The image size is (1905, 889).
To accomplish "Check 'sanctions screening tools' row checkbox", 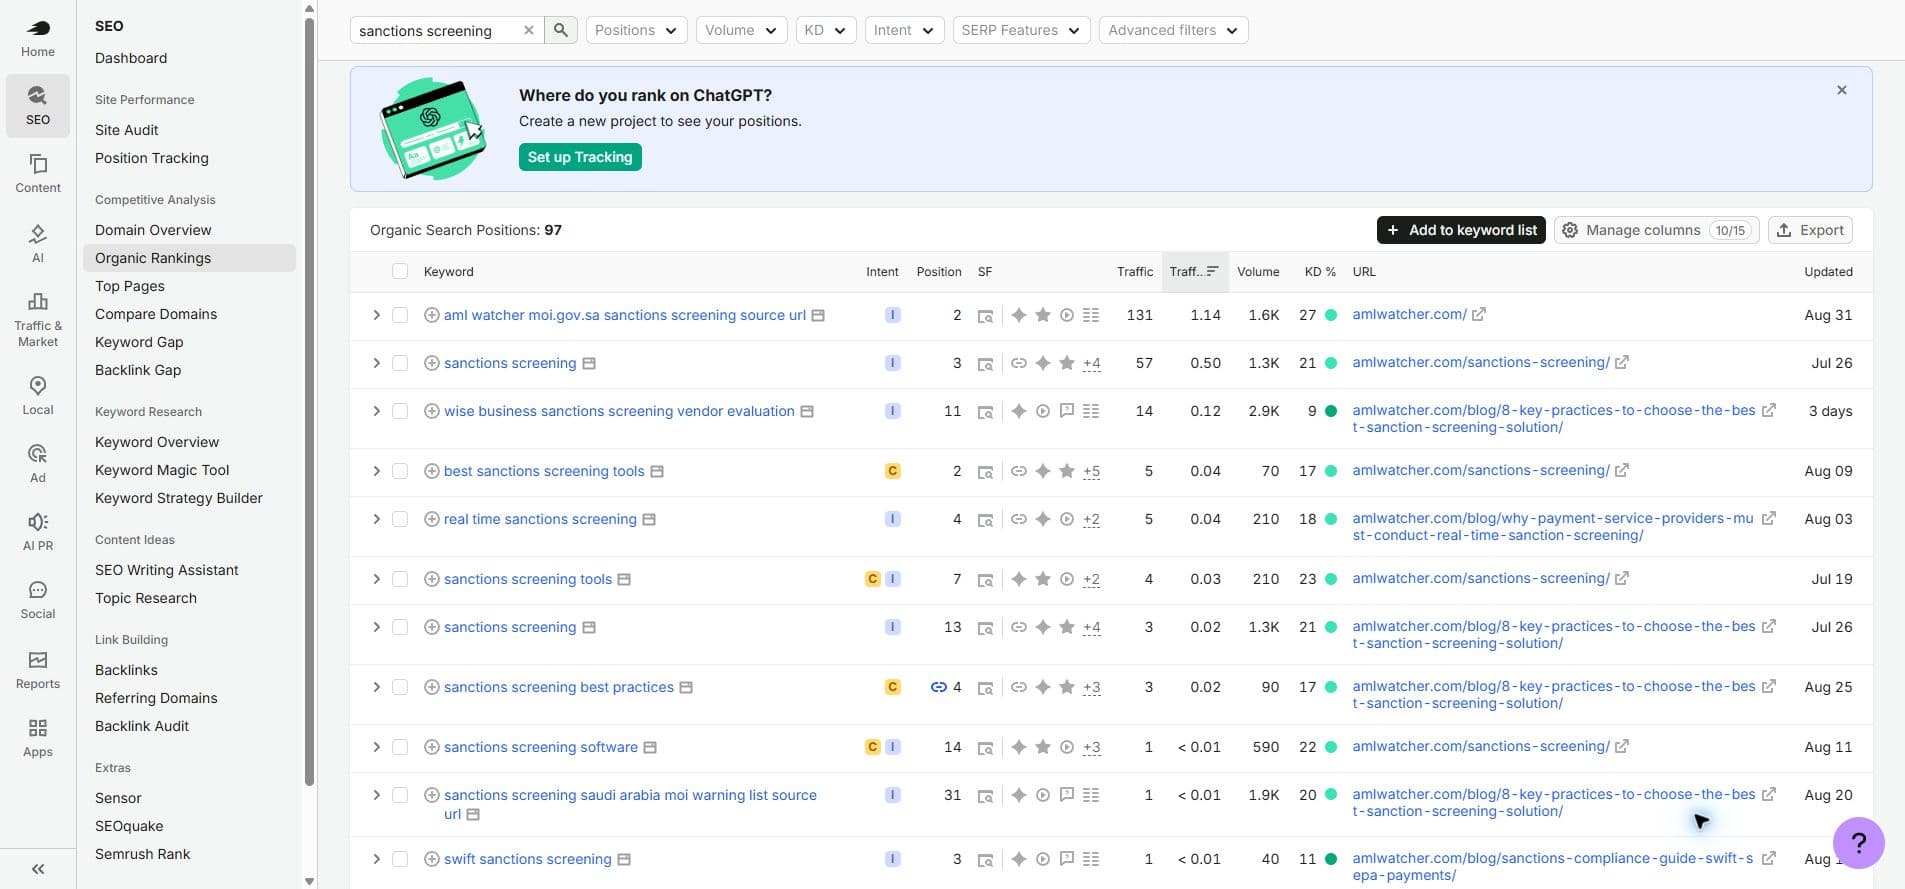I will click(400, 579).
